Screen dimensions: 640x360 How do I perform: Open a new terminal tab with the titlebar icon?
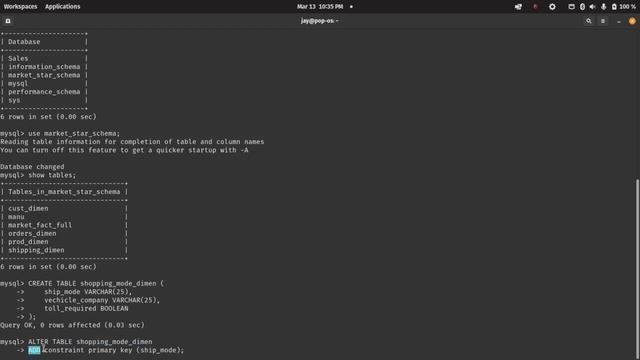click(x=8, y=21)
